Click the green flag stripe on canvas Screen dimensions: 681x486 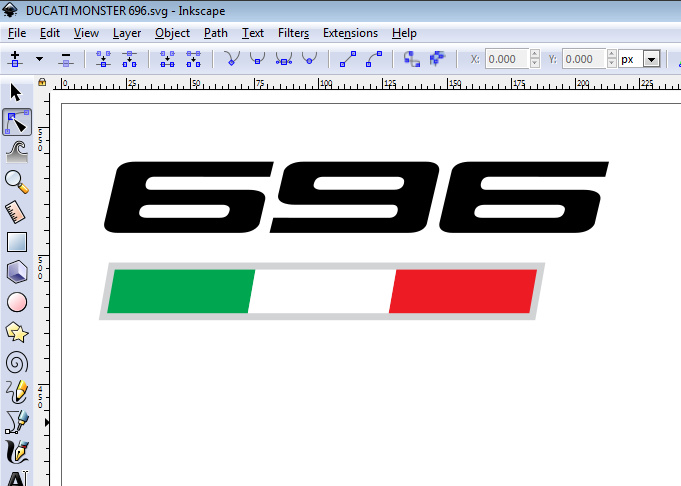point(181,291)
